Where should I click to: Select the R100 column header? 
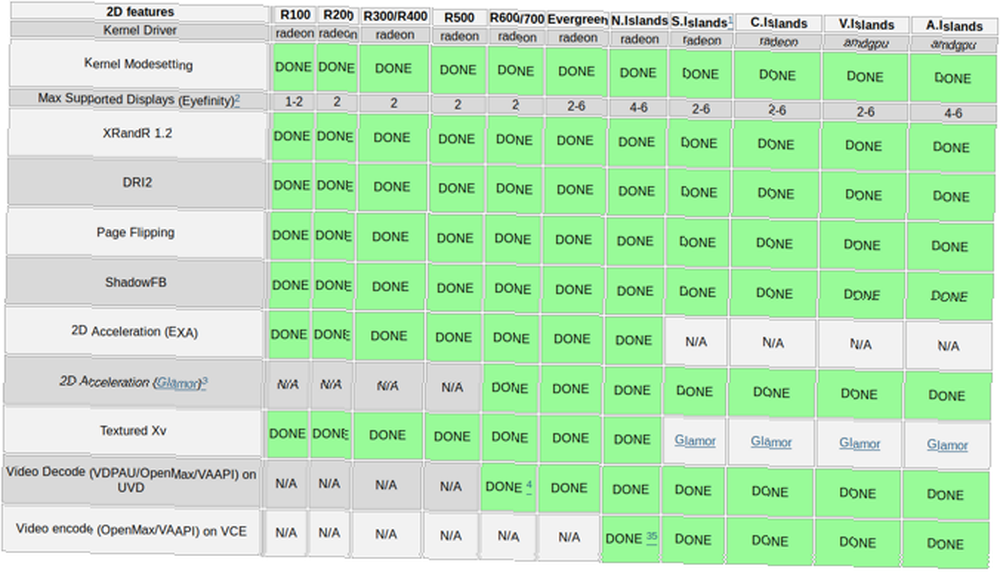coord(295,15)
